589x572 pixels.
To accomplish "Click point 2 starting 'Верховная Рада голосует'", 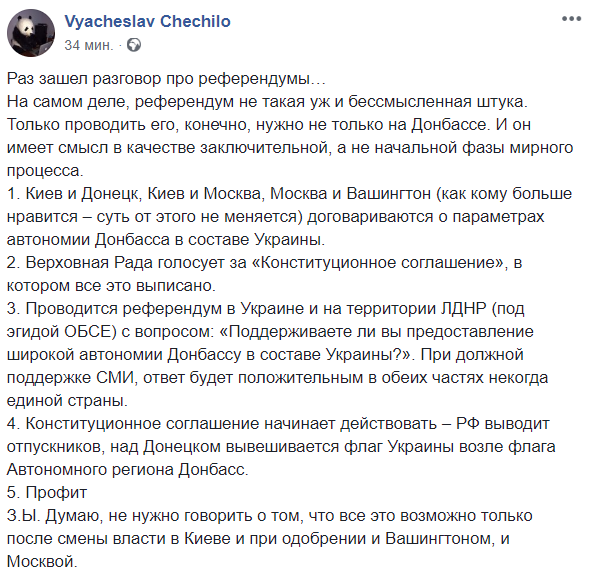I will pos(264,263).
